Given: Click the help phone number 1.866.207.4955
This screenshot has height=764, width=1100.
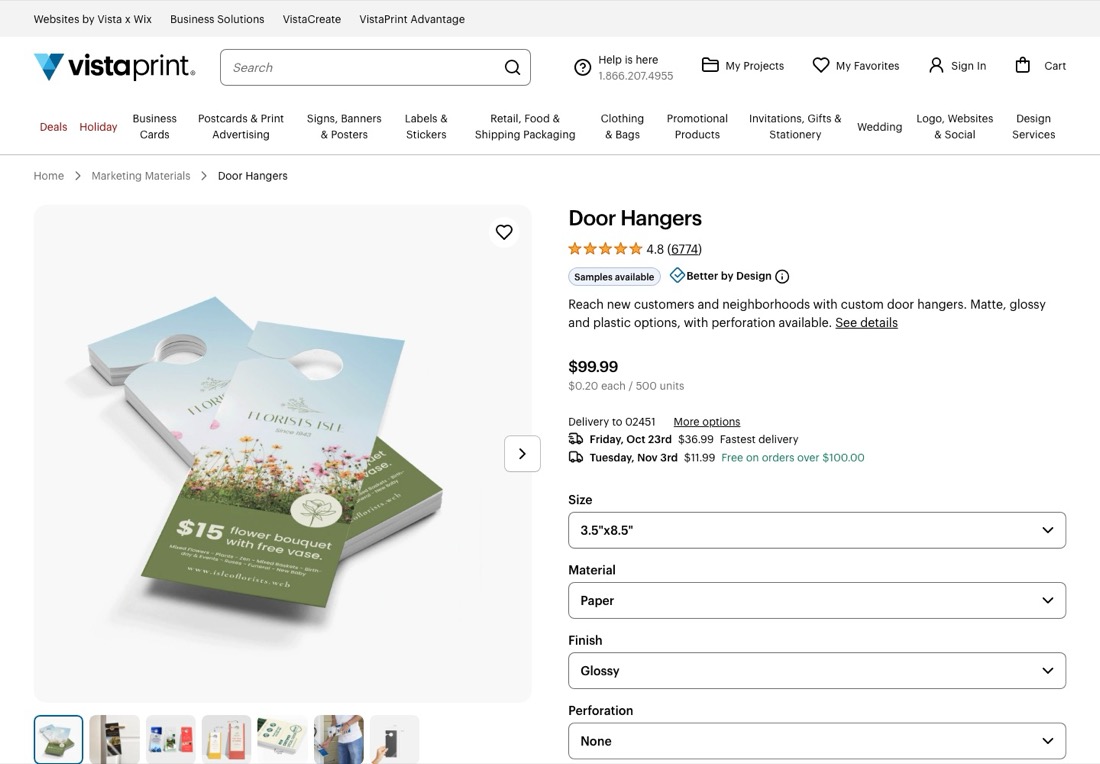Looking at the screenshot, I should point(636,76).
